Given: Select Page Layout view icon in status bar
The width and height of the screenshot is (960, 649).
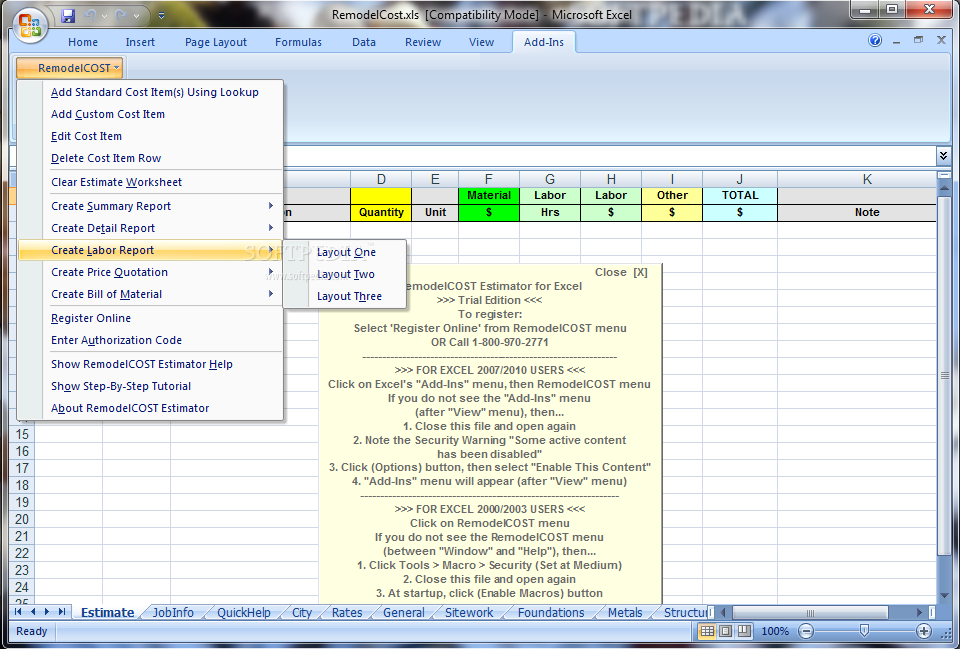Looking at the screenshot, I should pyautogui.click(x=726, y=631).
